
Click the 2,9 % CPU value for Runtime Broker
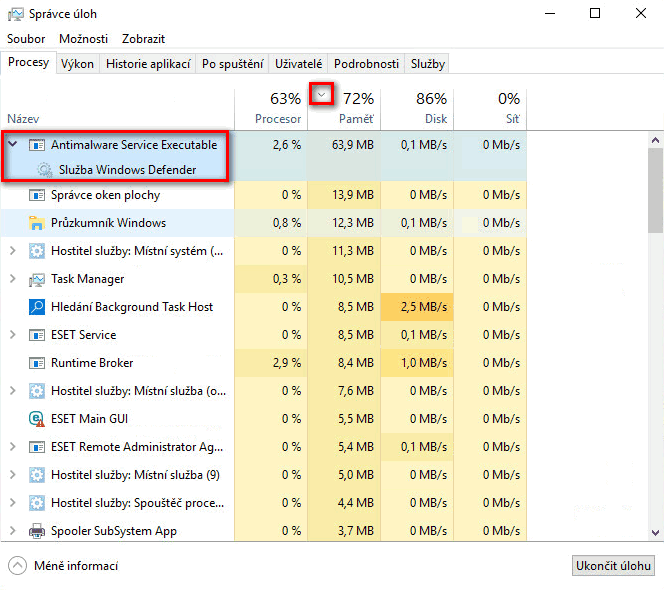tap(287, 363)
